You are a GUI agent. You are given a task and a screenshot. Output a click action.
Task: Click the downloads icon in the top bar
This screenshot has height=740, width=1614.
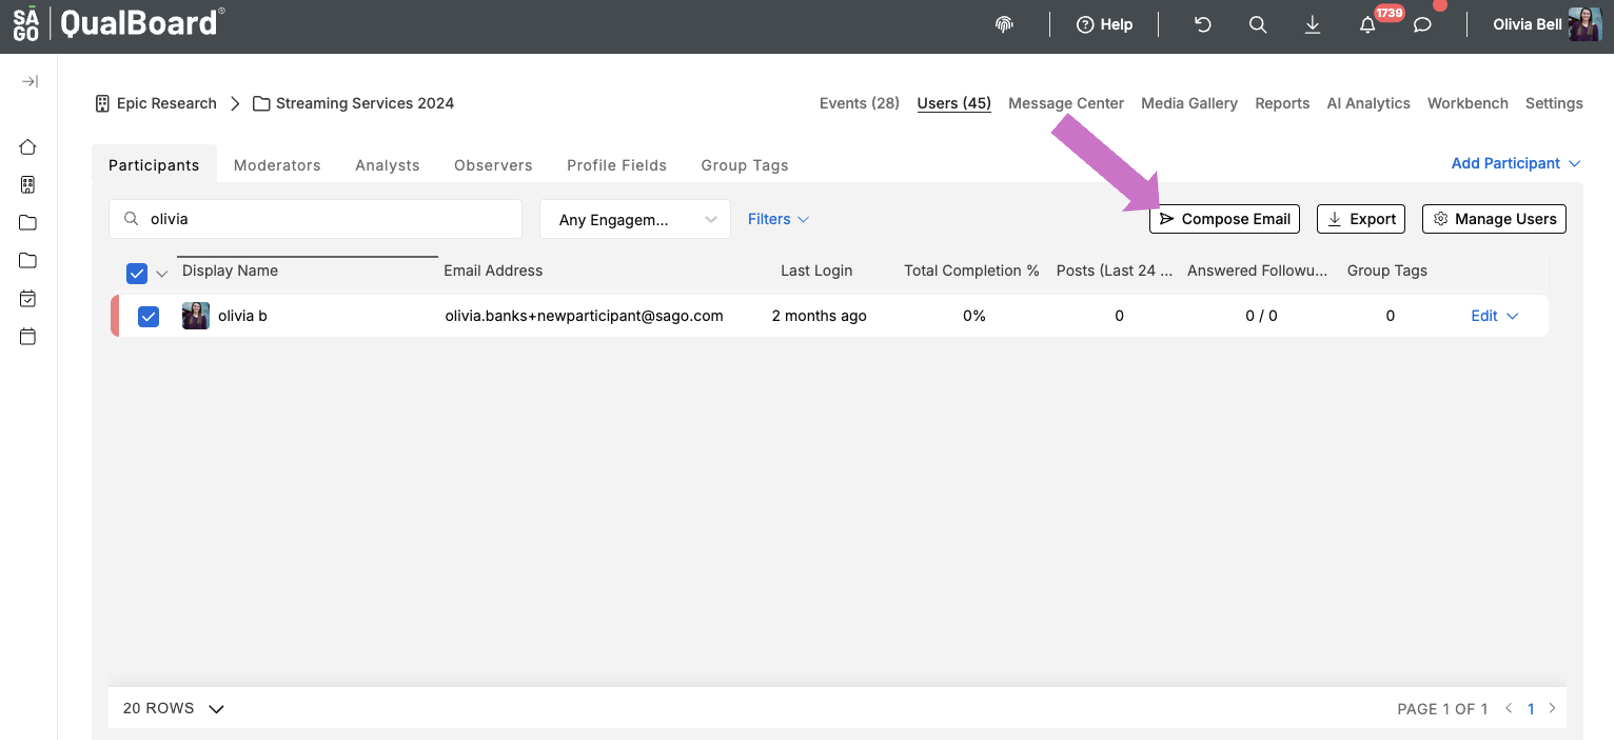tap(1313, 25)
